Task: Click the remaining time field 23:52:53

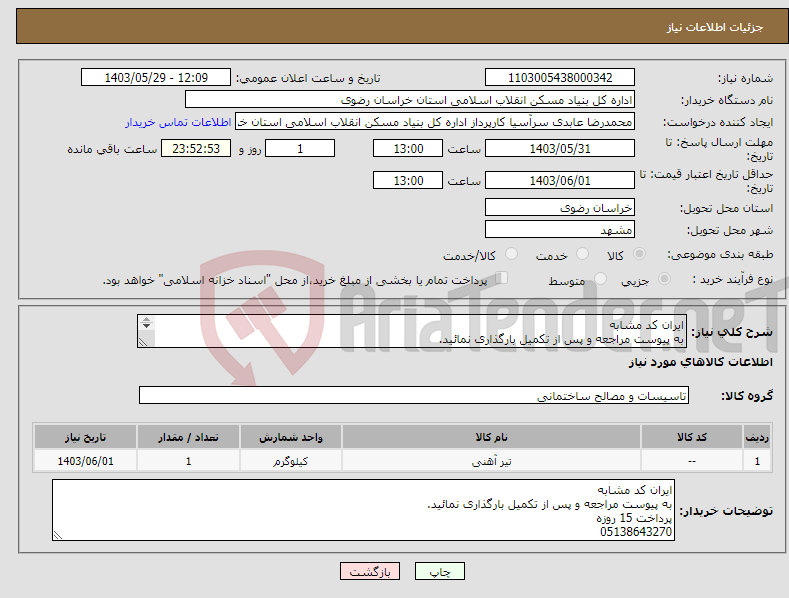Action: coord(196,148)
